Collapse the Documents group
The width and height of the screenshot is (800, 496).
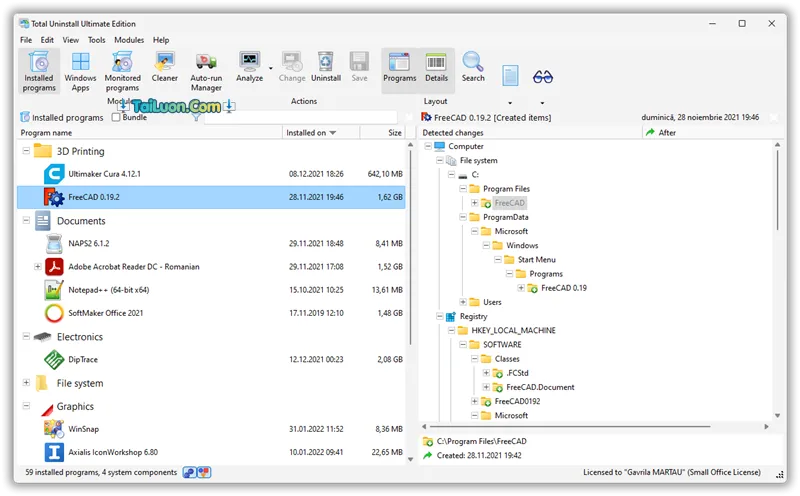[26, 220]
